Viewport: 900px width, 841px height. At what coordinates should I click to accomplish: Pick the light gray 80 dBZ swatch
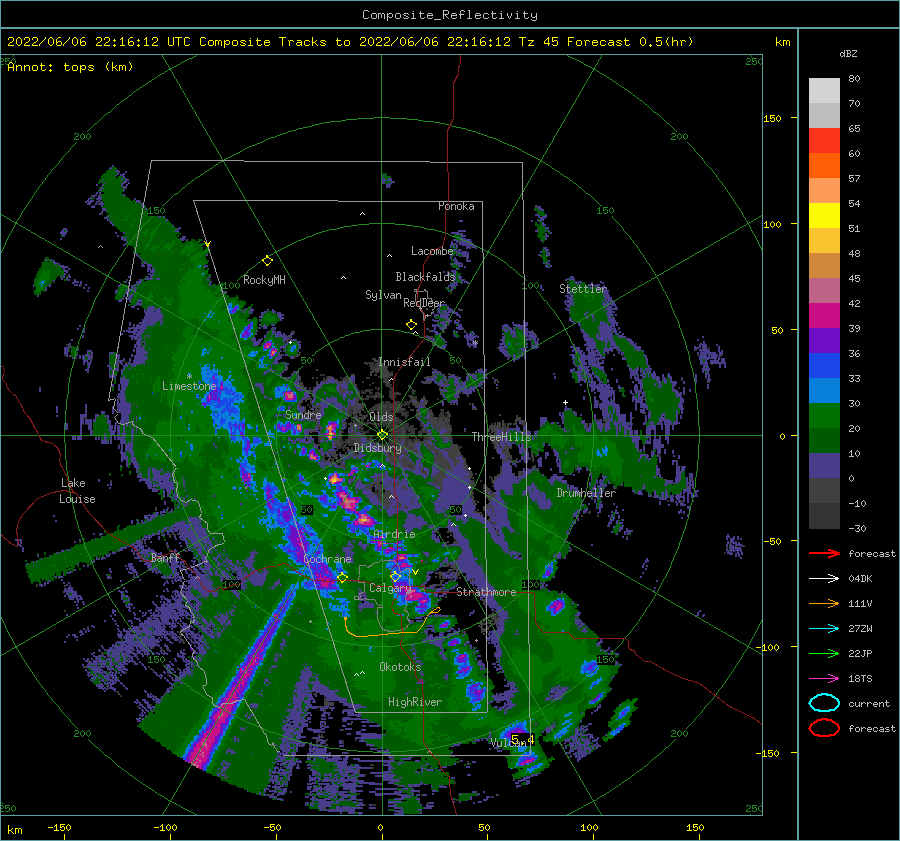824,90
